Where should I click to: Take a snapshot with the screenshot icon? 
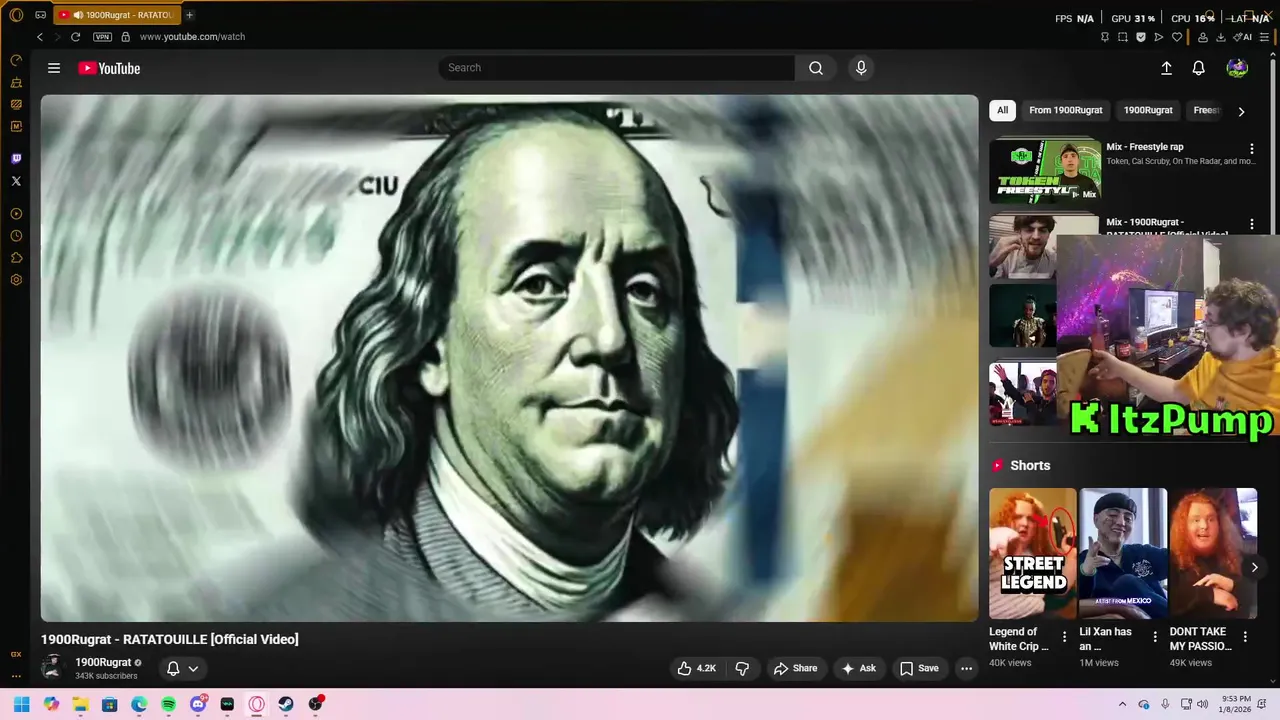[1123, 37]
